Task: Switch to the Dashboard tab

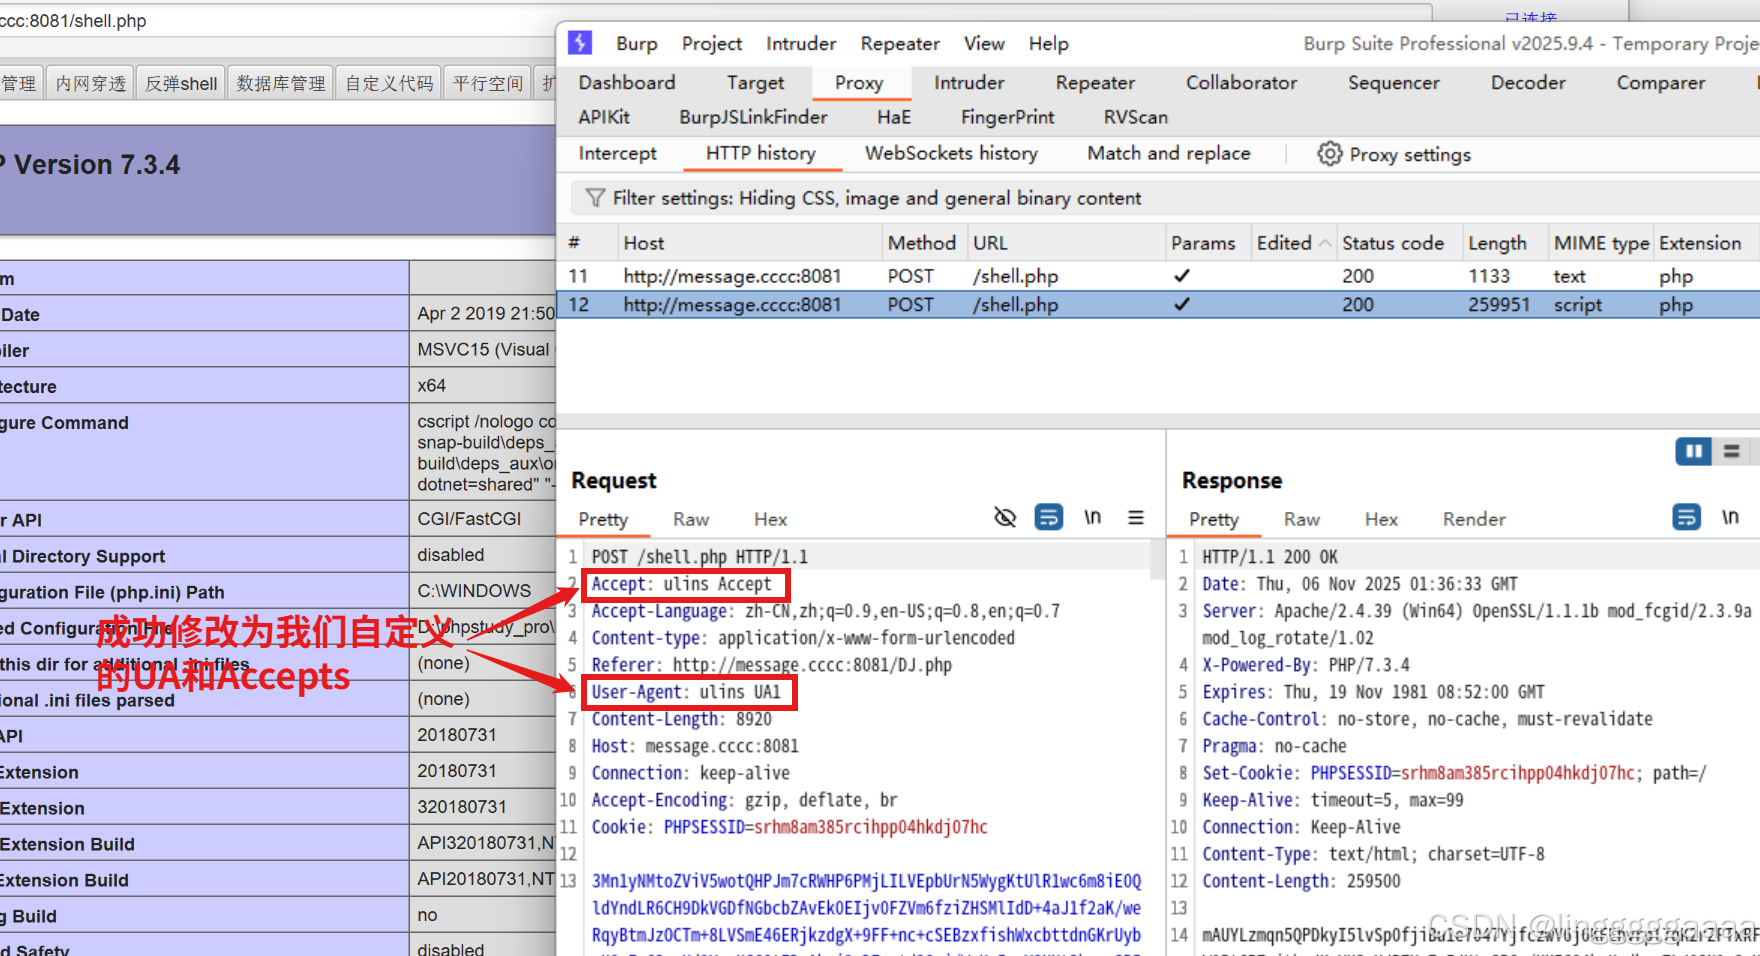Action: pyautogui.click(x=627, y=83)
